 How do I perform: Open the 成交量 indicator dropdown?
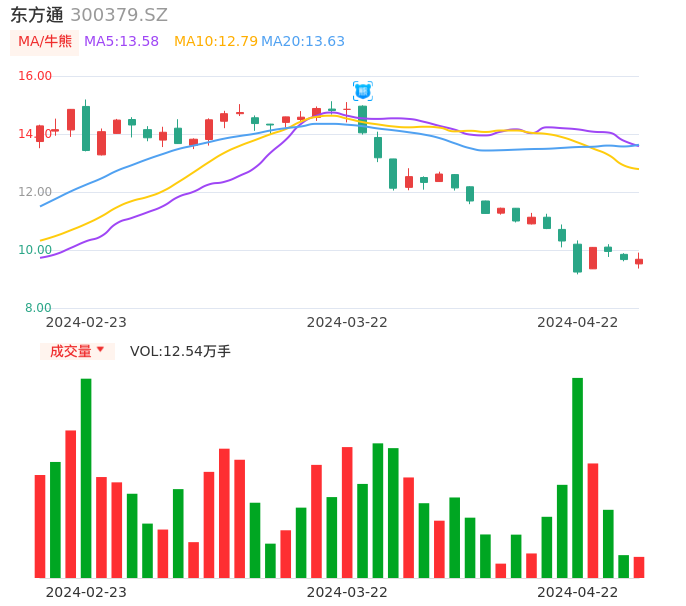(77, 351)
